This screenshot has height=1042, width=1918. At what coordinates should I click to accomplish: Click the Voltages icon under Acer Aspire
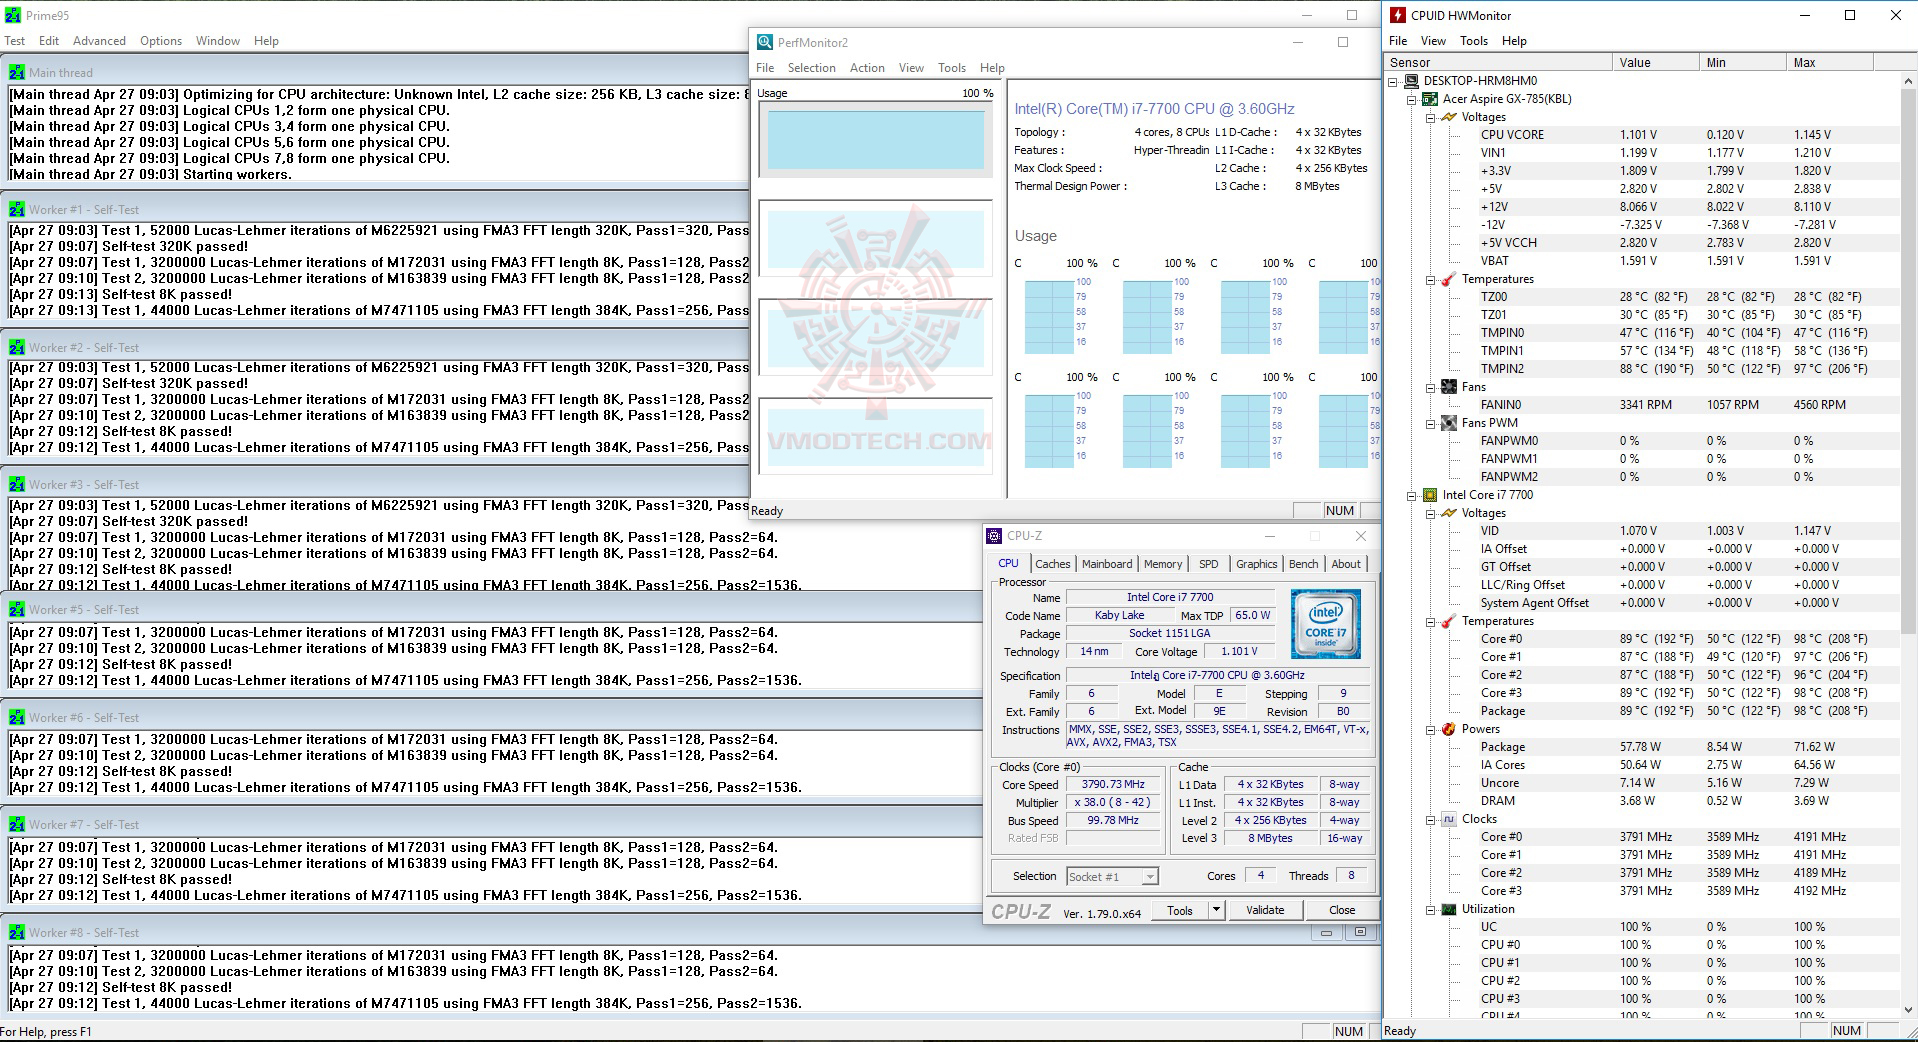pos(1449,117)
